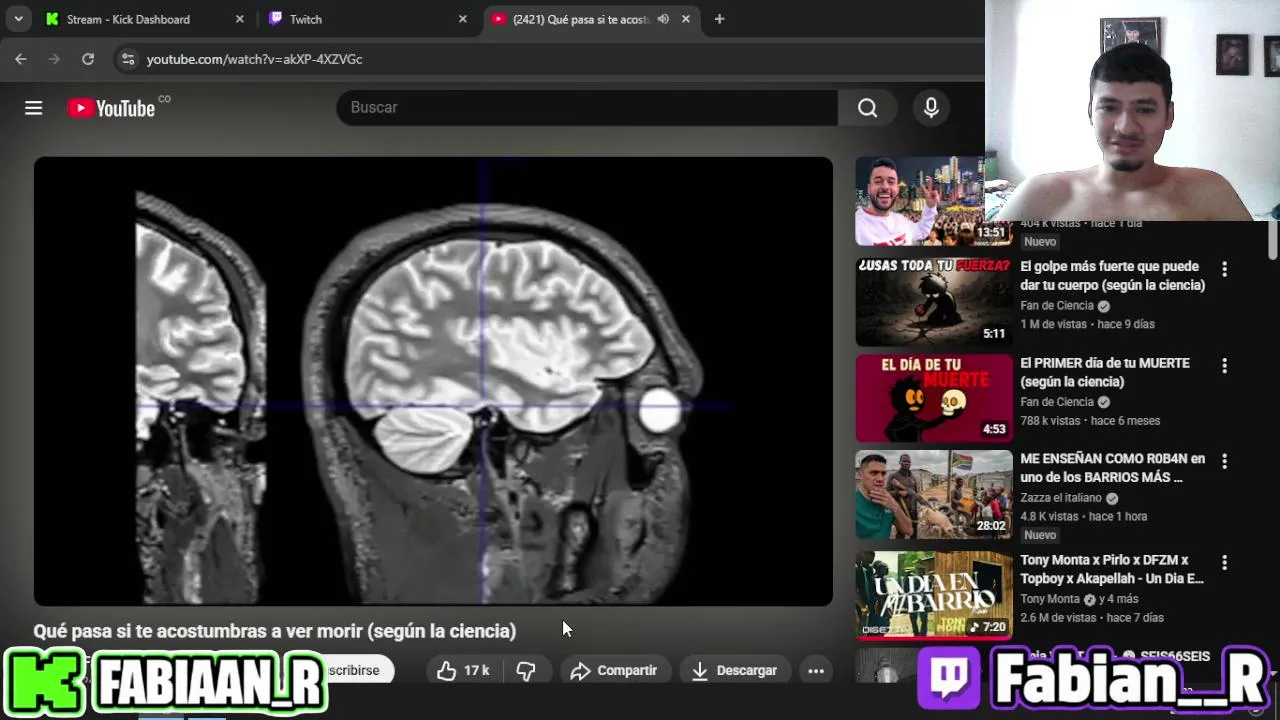Click title ME ENSEÑAN COMO R0B4N
Image resolution: width=1280 pixels, height=720 pixels.
[x=1112, y=468]
